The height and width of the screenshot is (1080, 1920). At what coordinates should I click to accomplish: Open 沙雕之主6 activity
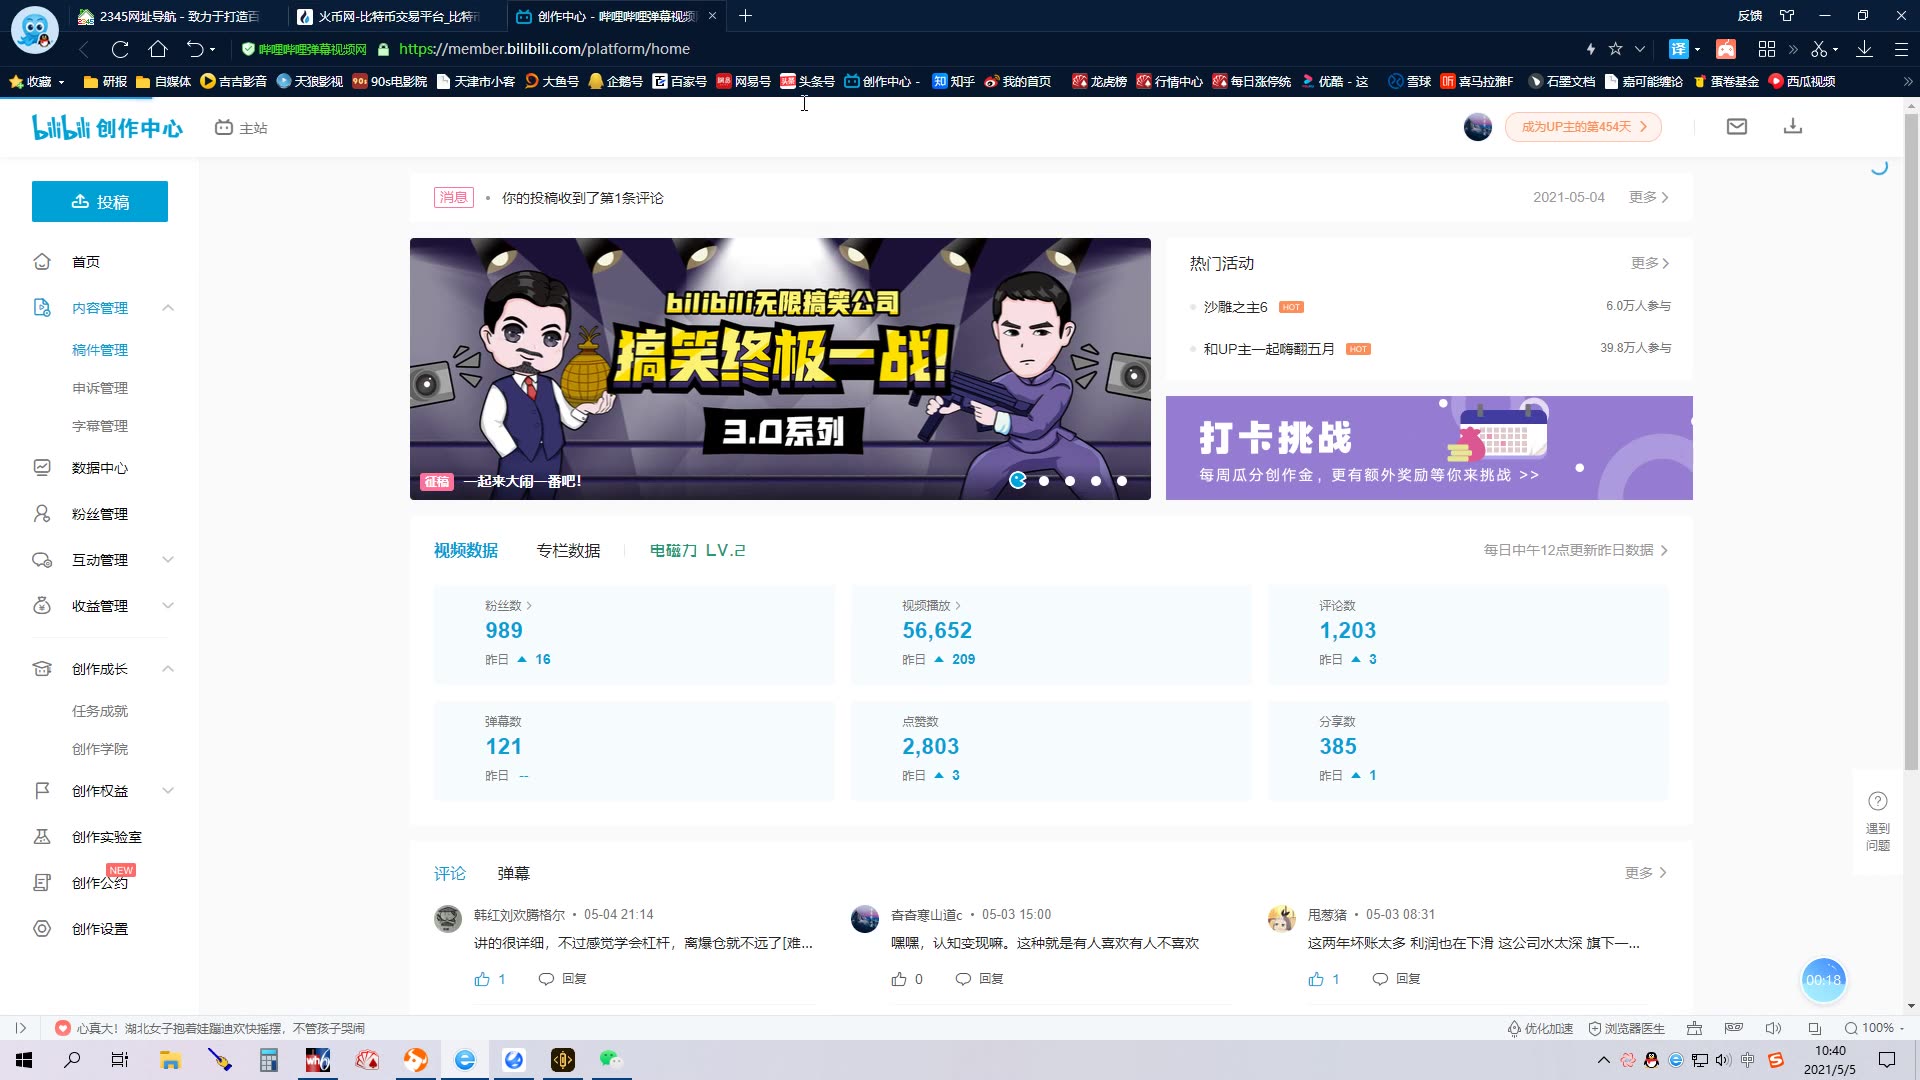point(1235,307)
